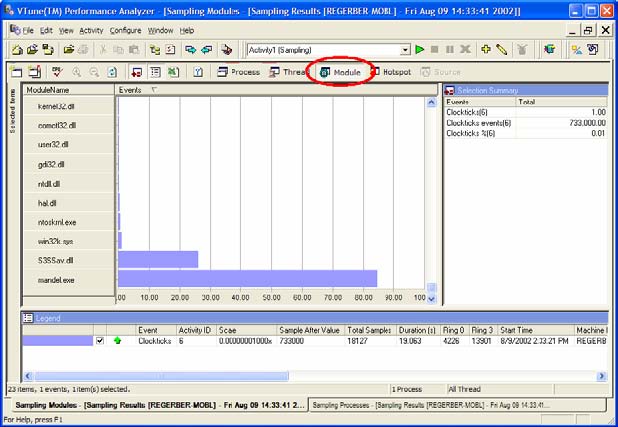Click the green Start Activity play icon
This screenshot has height=427, width=618.
(x=420, y=49)
